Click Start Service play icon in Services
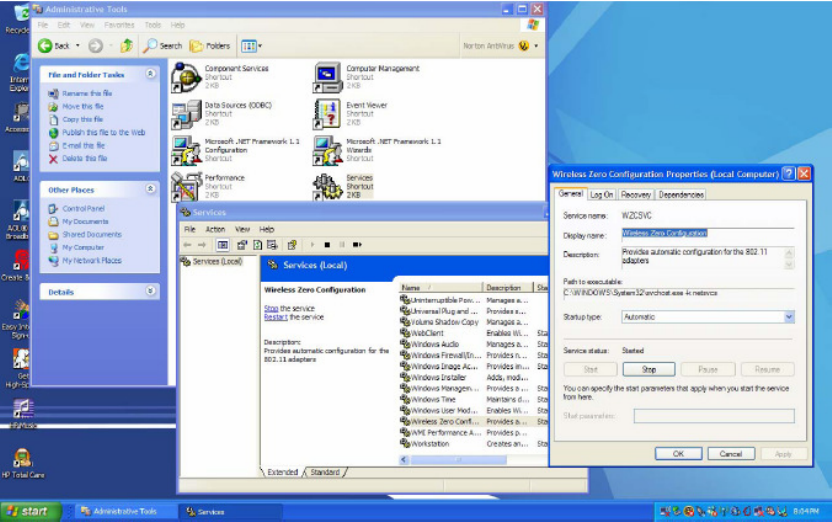The height and width of the screenshot is (522, 832). (x=313, y=245)
